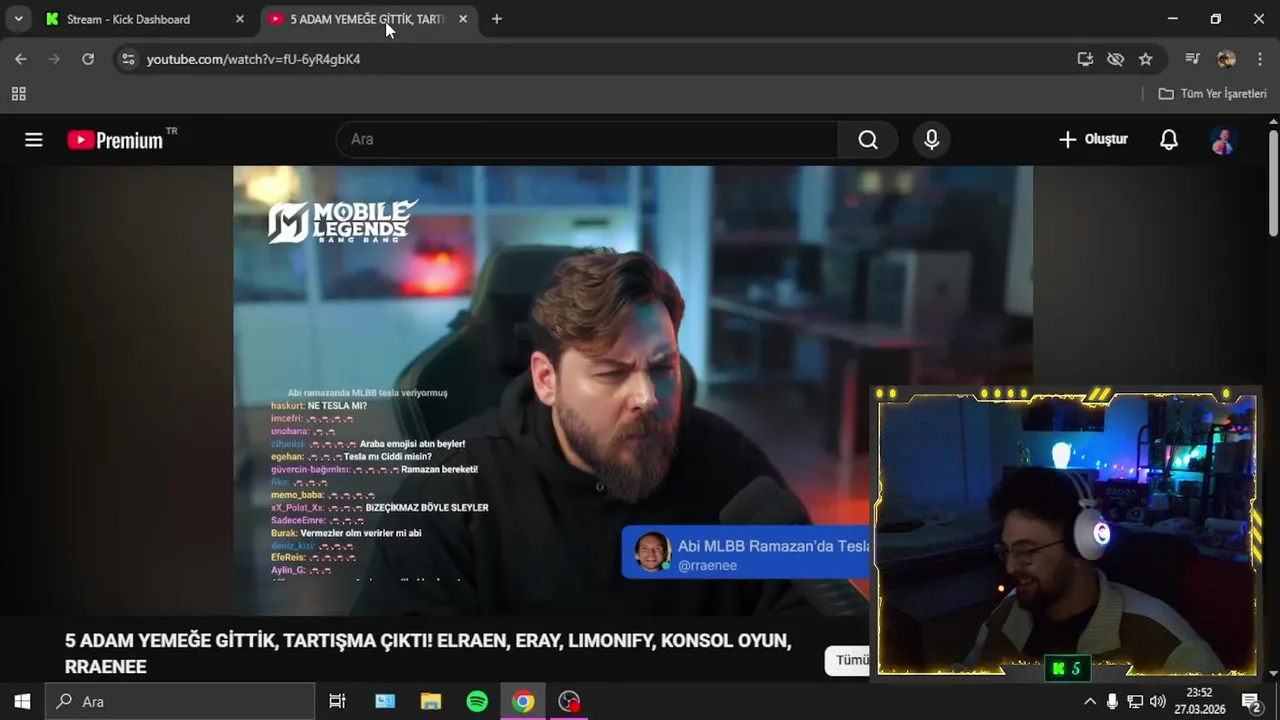Reload the page with refresh icon
This screenshot has width=1280, height=720.
pos(88,59)
